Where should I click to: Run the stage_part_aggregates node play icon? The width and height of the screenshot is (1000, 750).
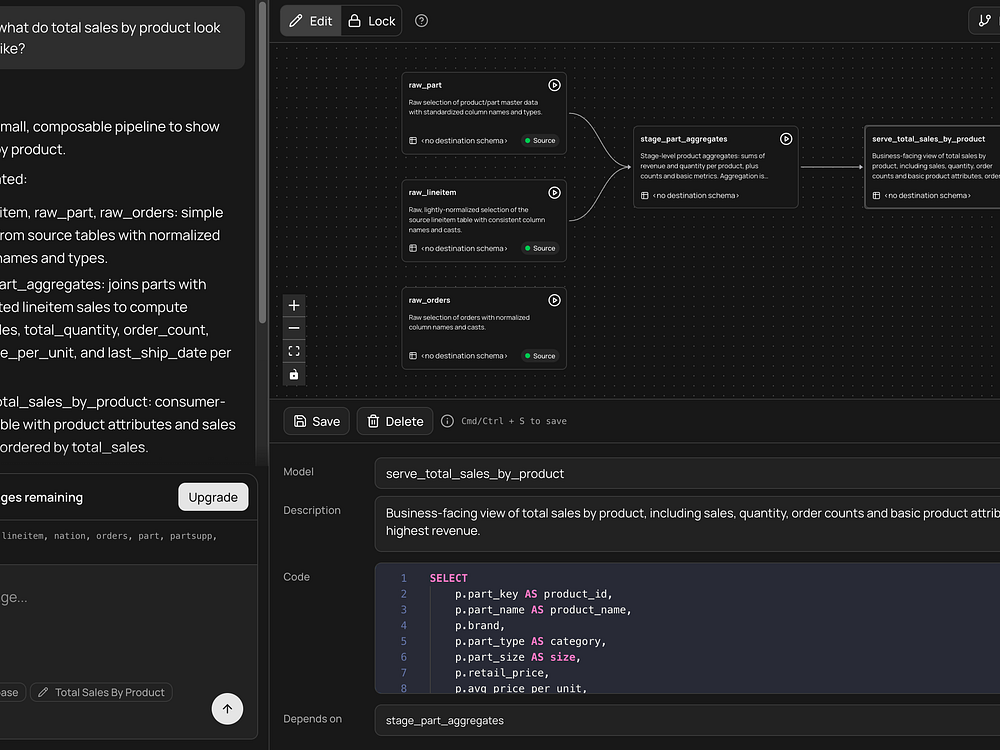(x=786, y=139)
